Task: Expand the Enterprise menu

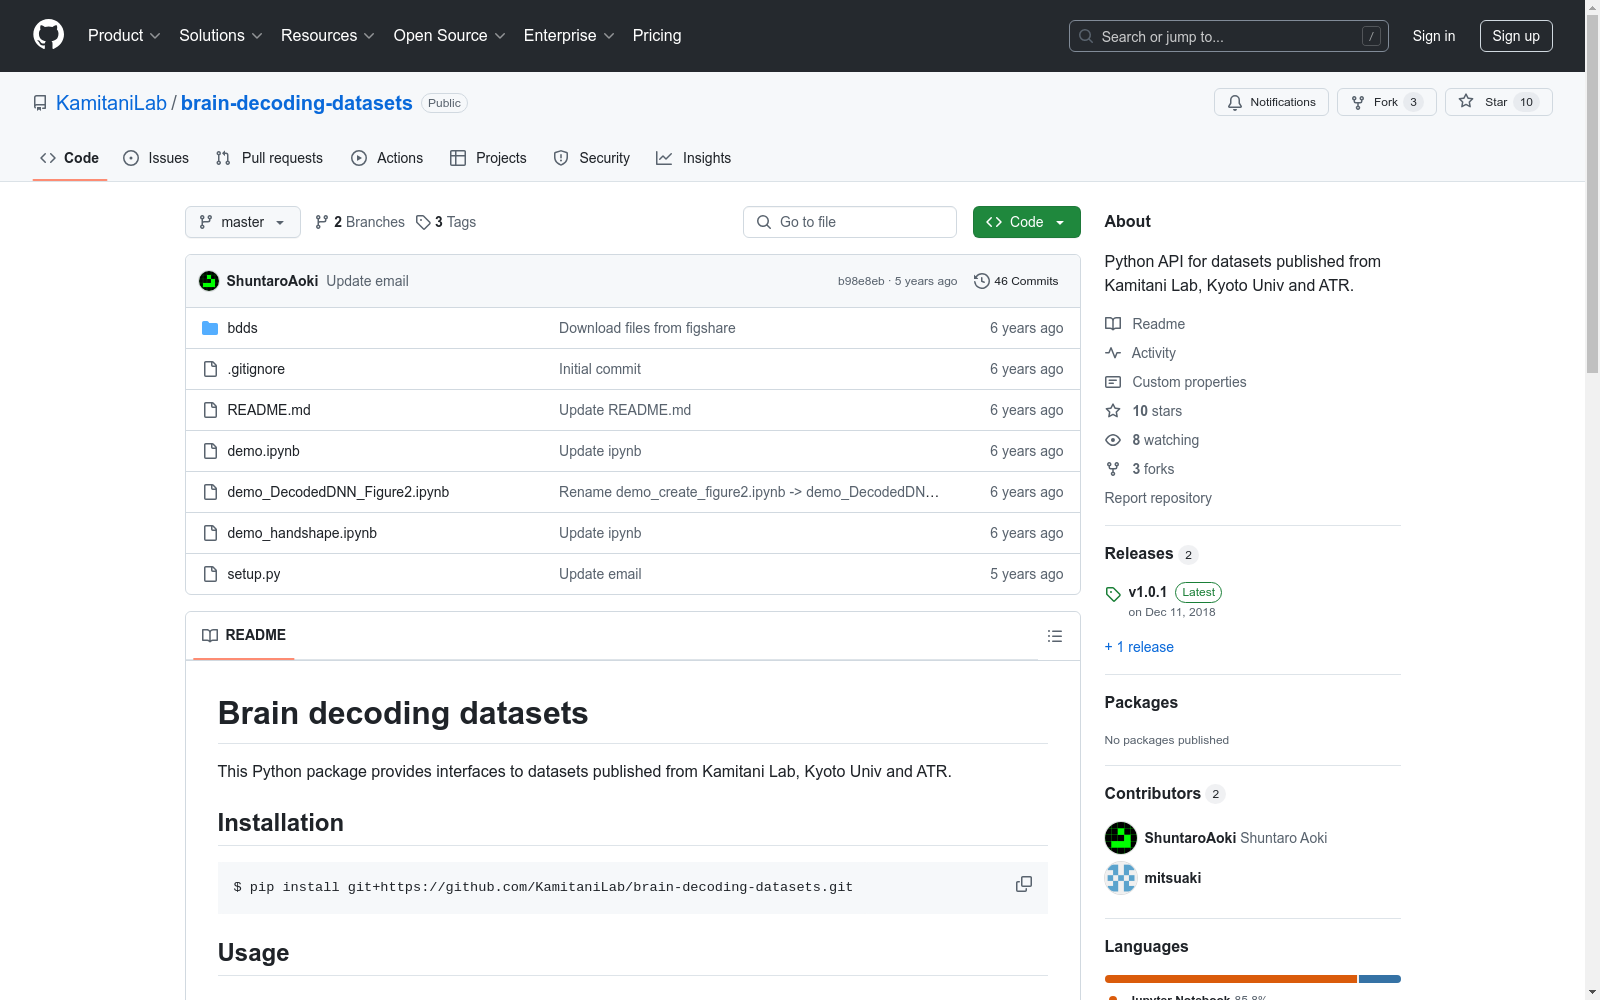Action: (569, 36)
